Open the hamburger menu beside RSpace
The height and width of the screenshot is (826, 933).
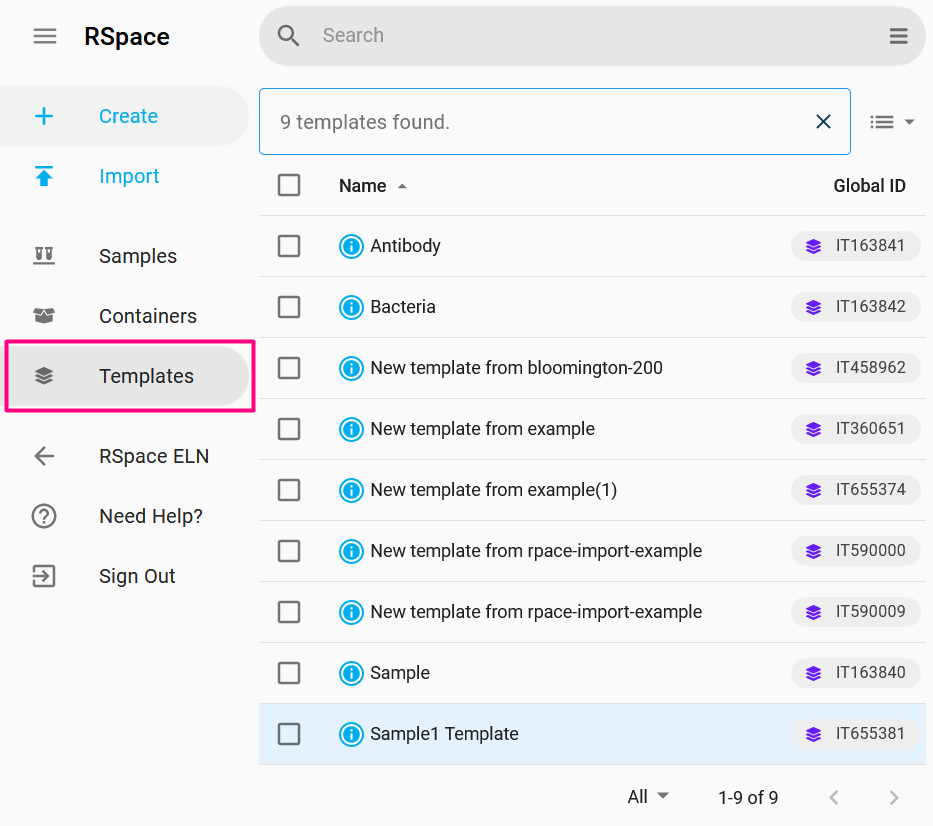(45, 36)
